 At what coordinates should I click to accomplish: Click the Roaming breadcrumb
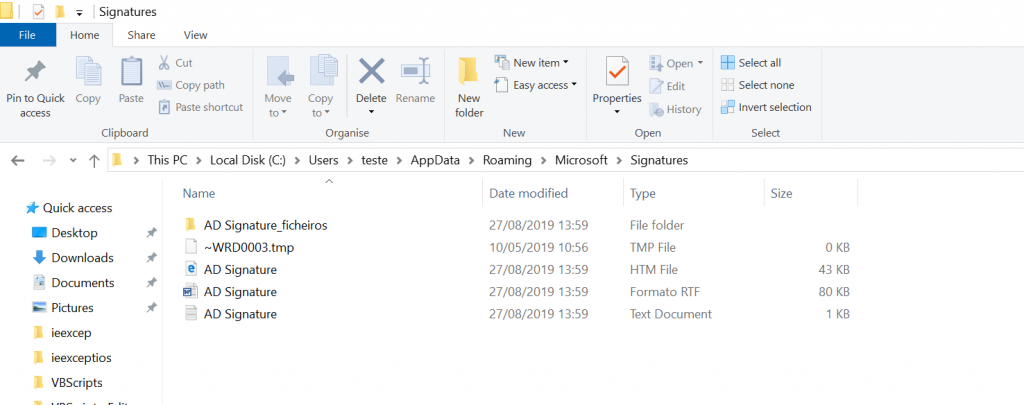tap(507, 160)
